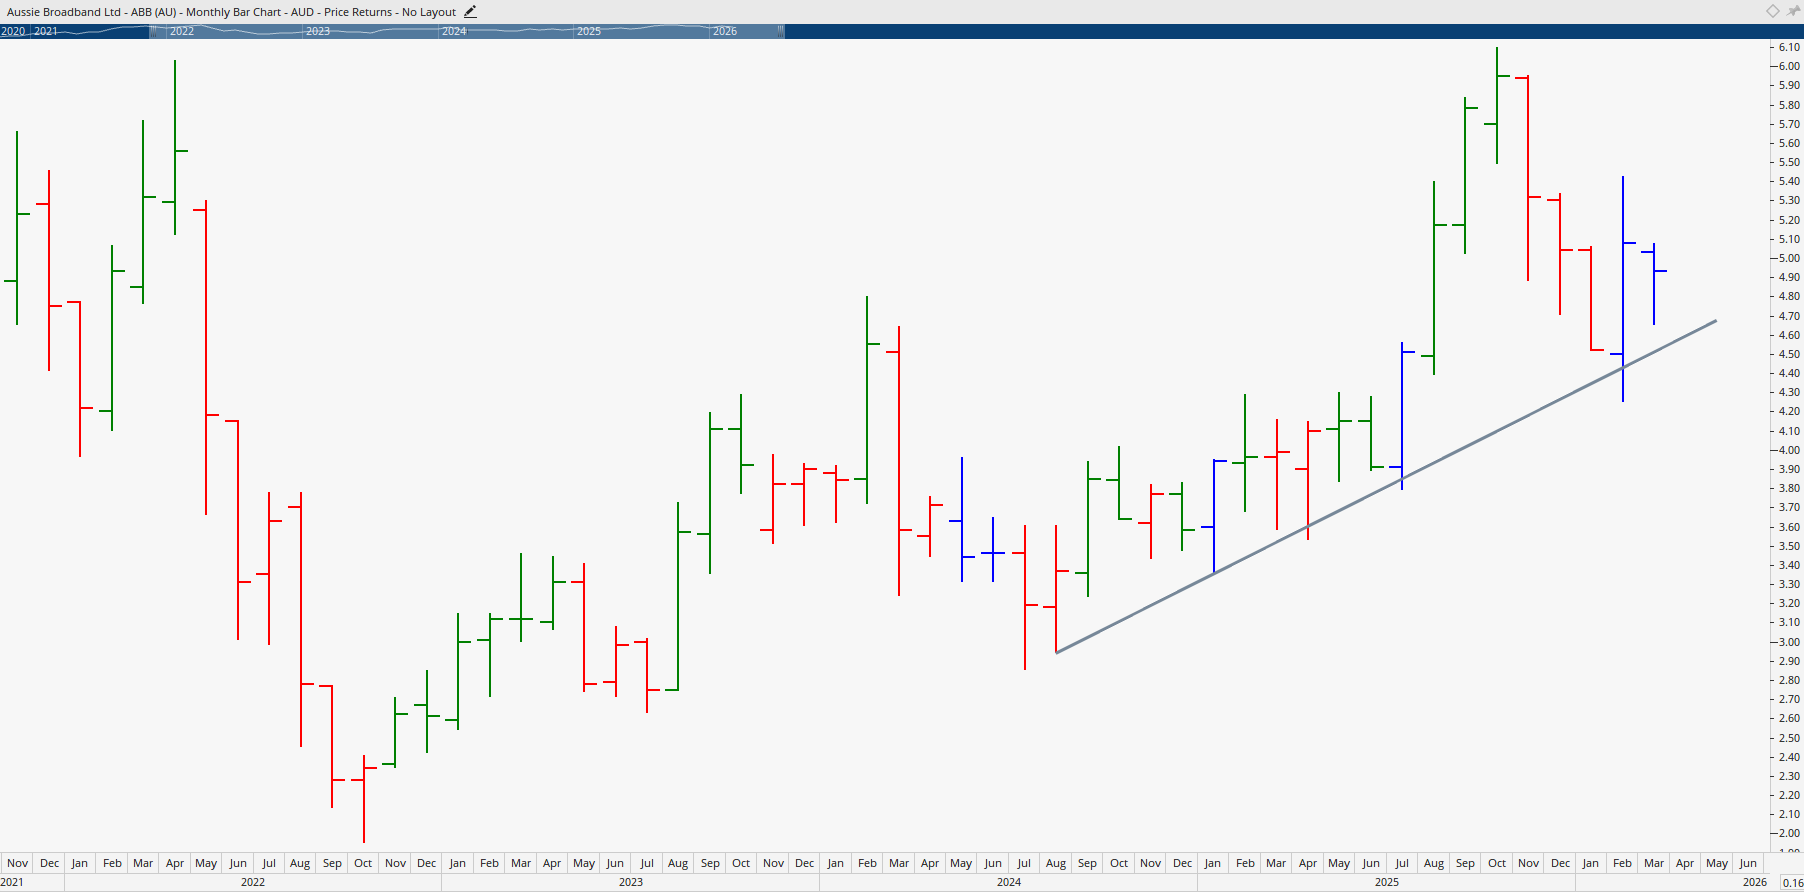The width and height of the screenshot is (1804, 892).
Task: Click 2026 in the top navigator strip
Action: point(725,31)
